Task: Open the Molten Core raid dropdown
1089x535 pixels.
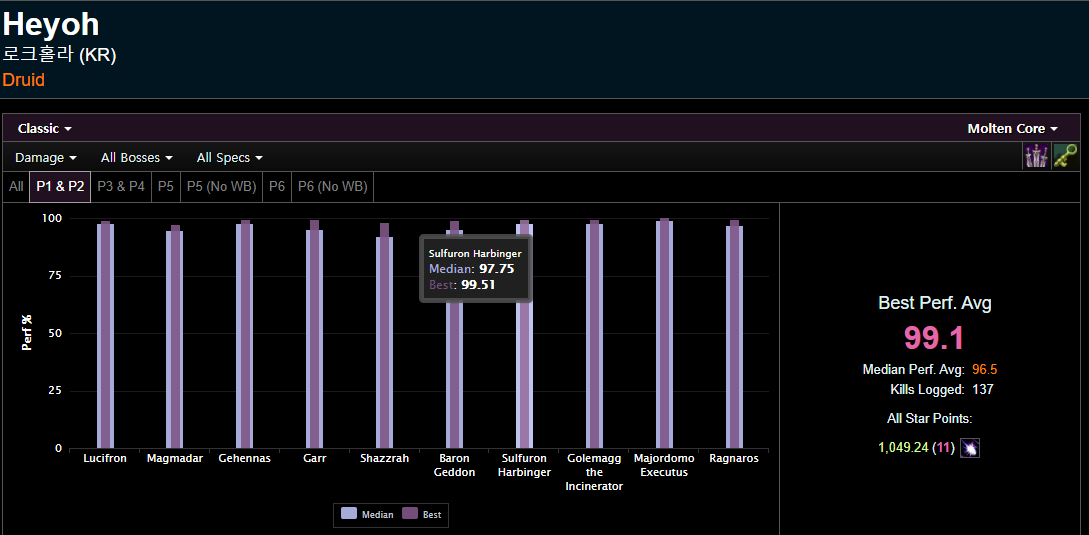Action: (1012, 129)
